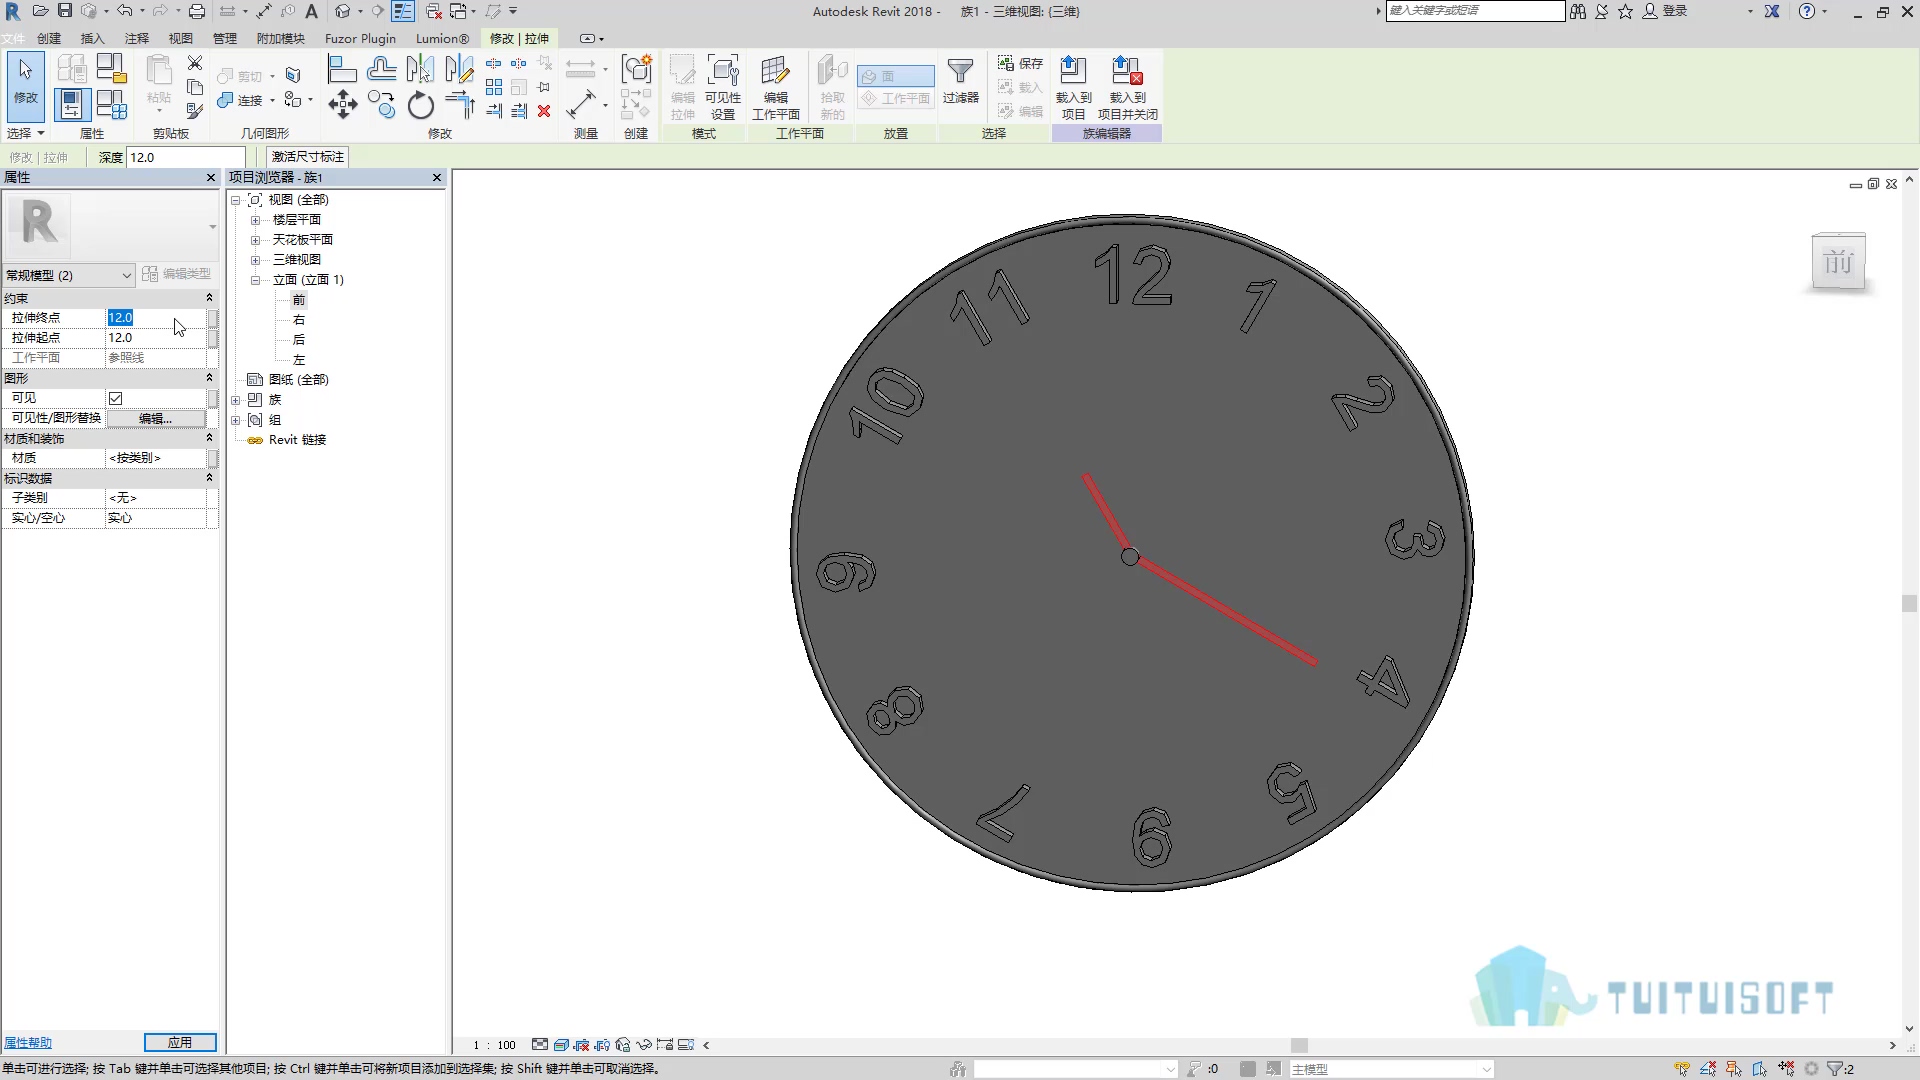
Task: Select the Rotate tool icon
Action: (x=420, y=104)
